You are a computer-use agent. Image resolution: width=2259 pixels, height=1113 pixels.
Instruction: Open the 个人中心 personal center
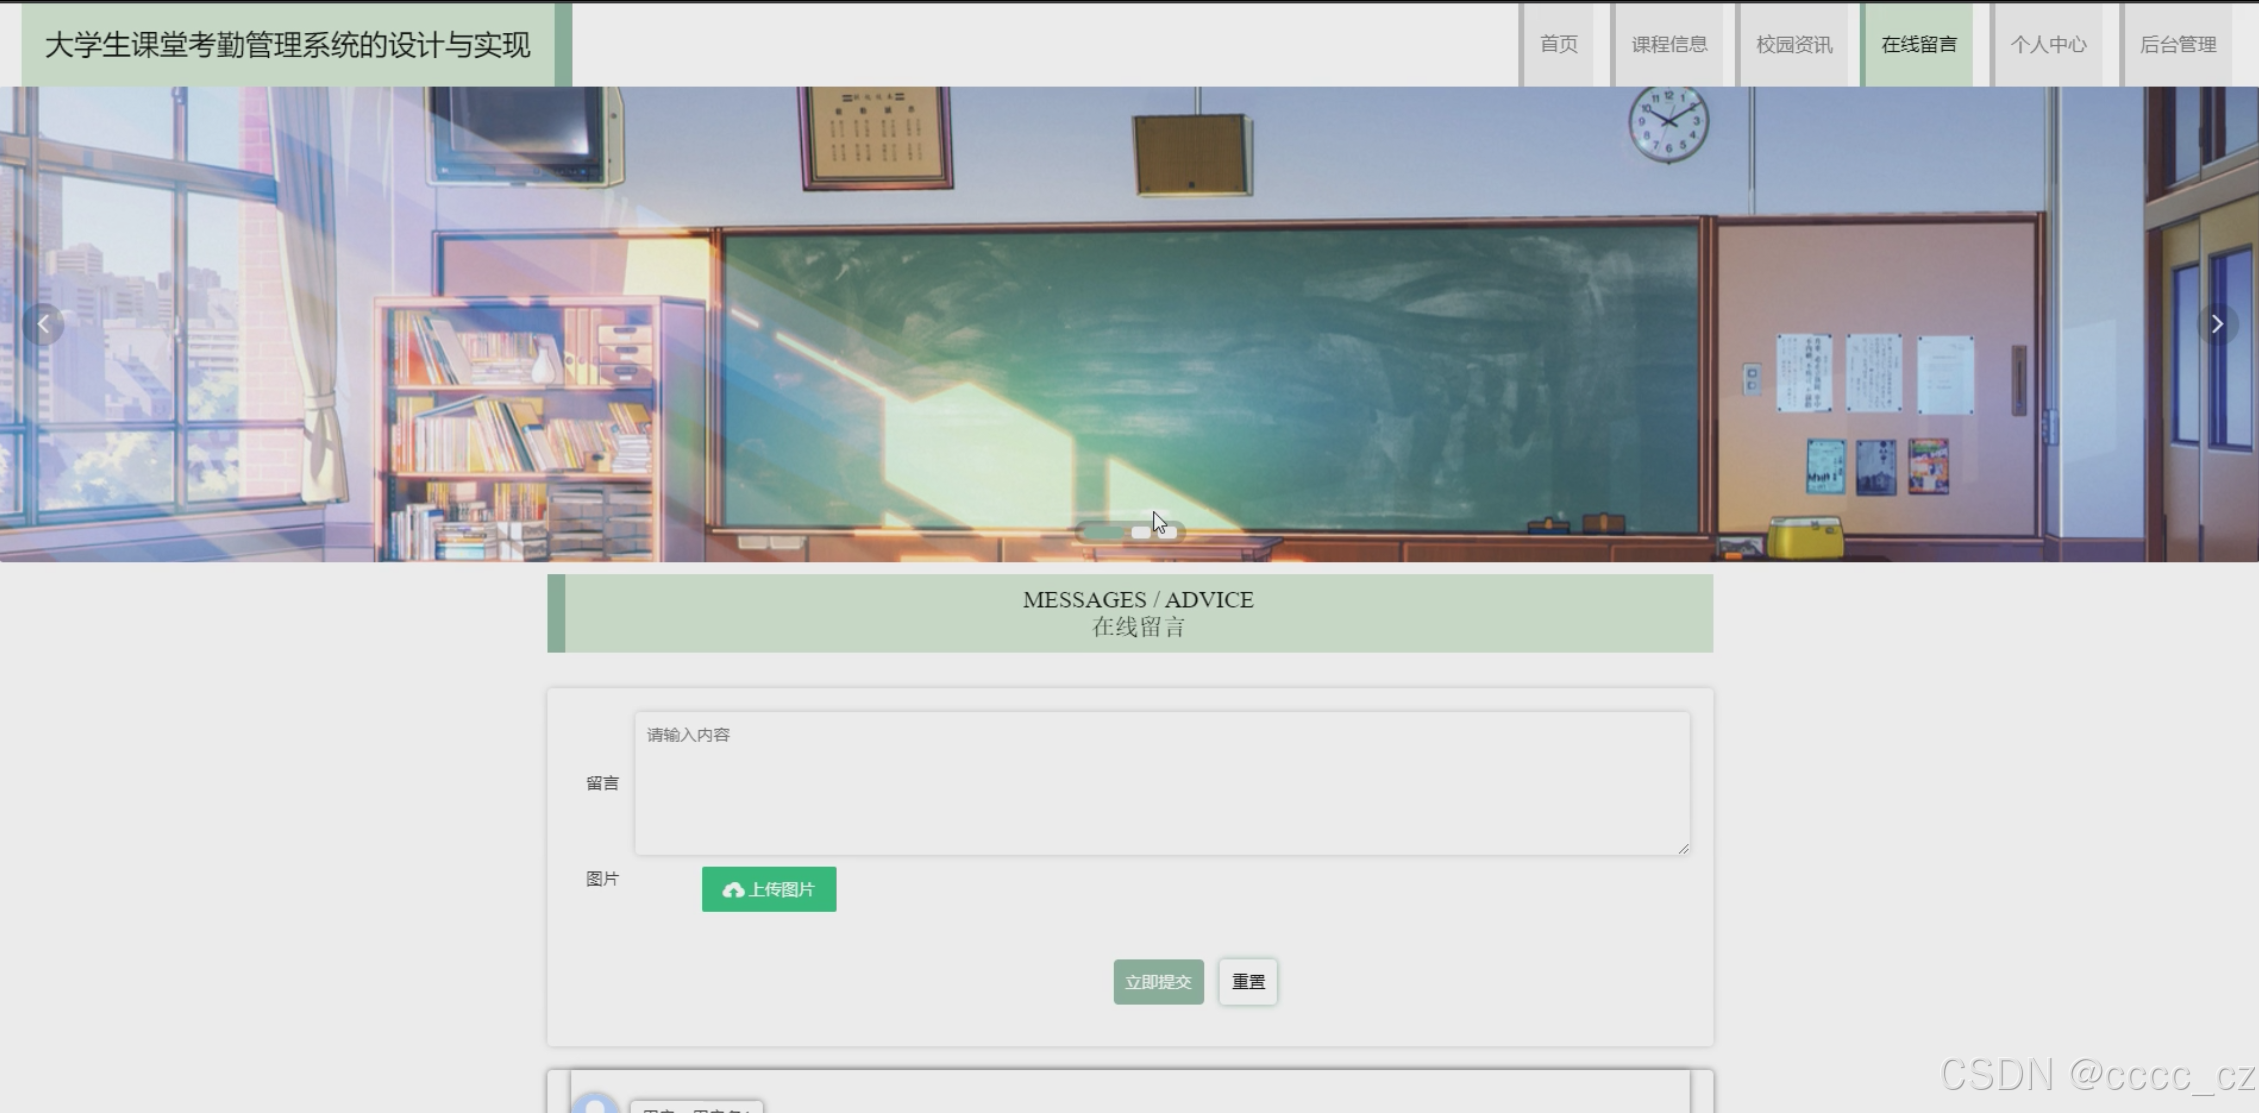(x=2048, y=45)
